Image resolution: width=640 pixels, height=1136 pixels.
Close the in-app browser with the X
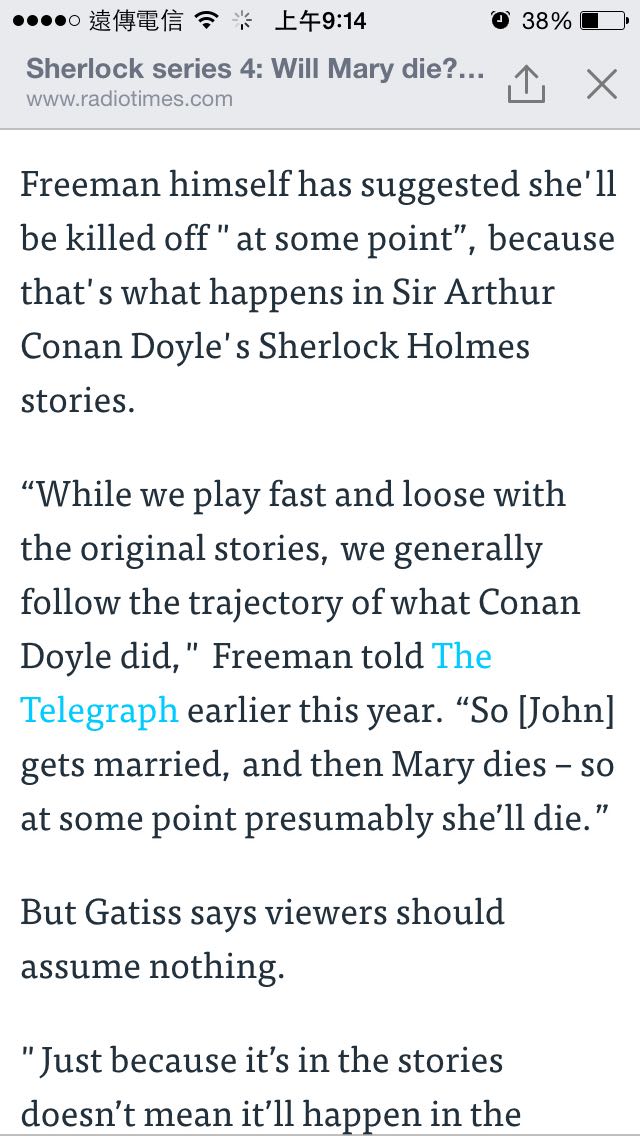(x=601, y=84)
